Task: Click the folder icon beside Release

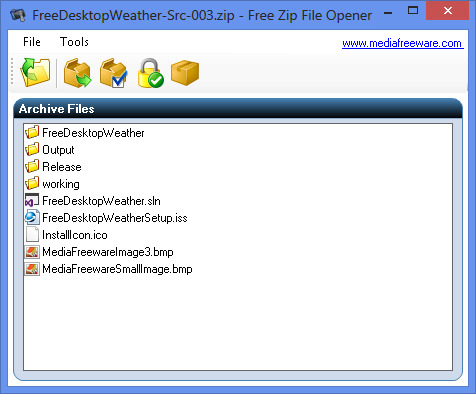Action: click(x=32, y=166)
